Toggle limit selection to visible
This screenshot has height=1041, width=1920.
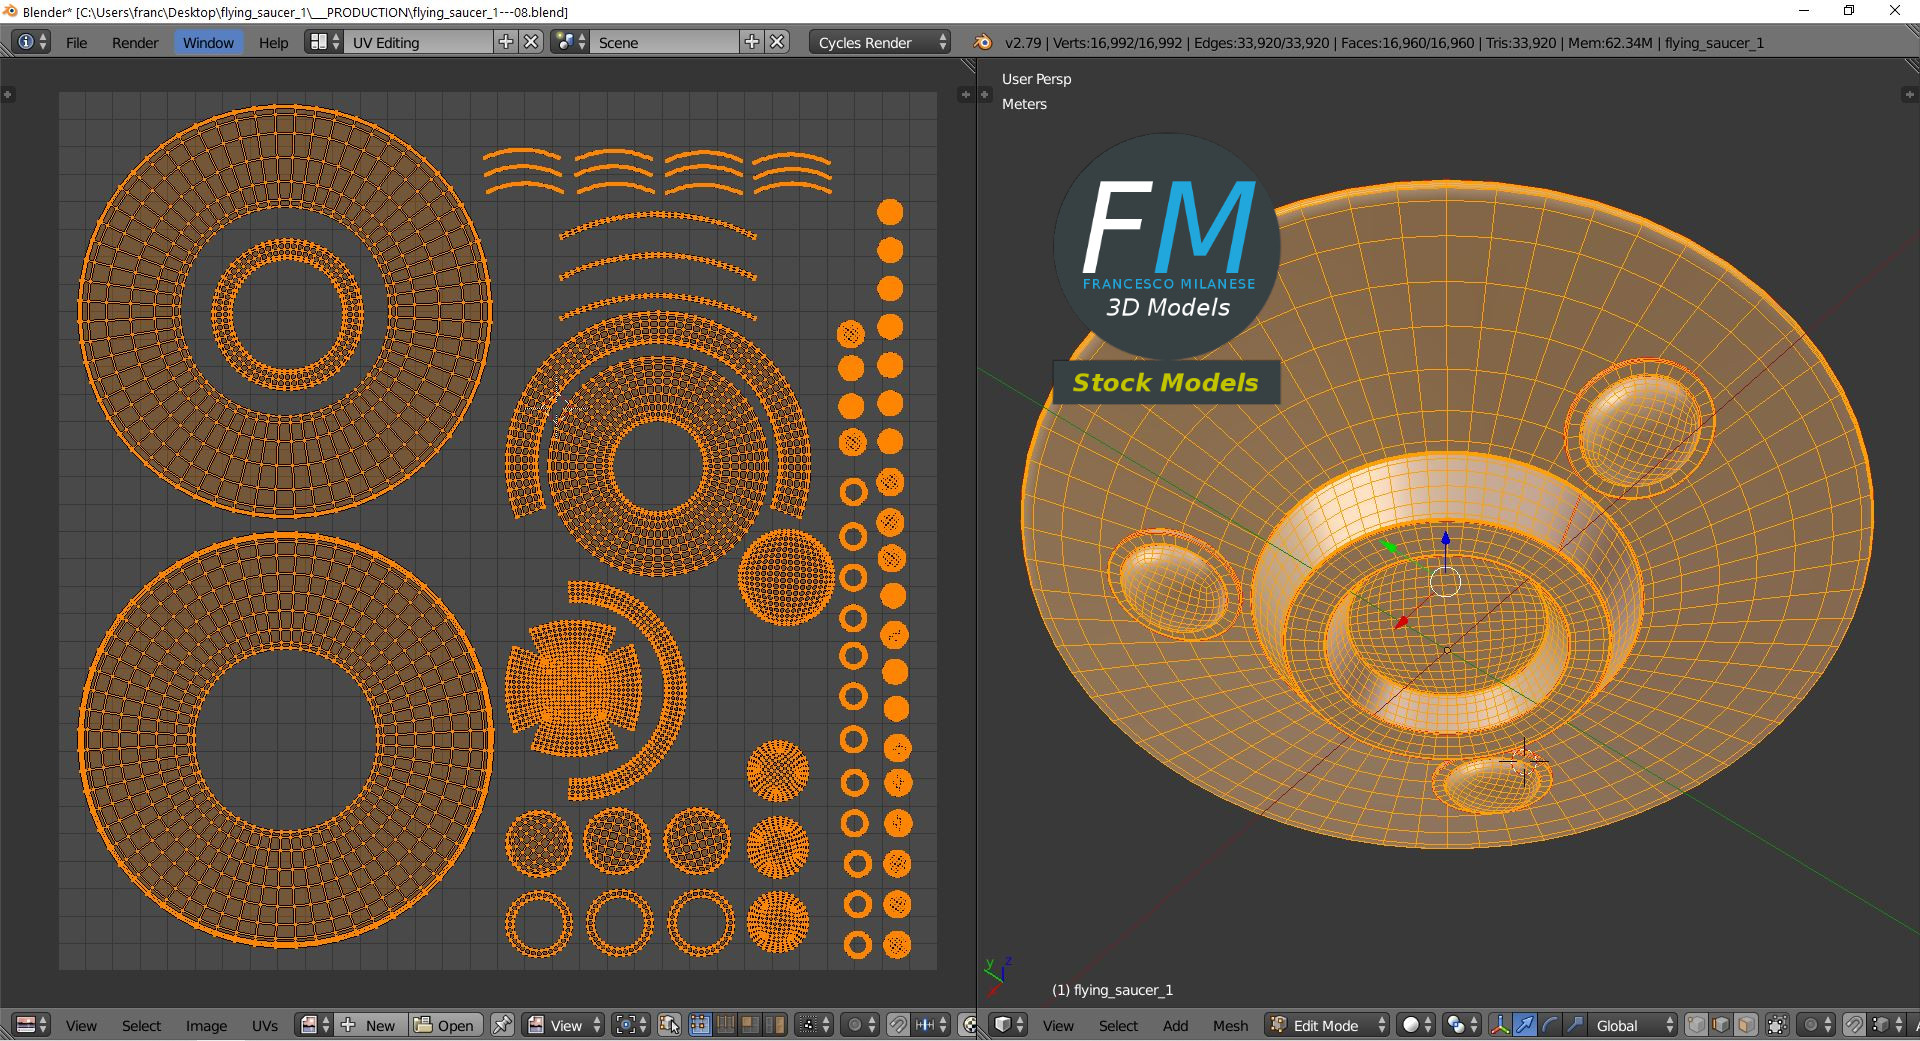tap(1777, 1025)
